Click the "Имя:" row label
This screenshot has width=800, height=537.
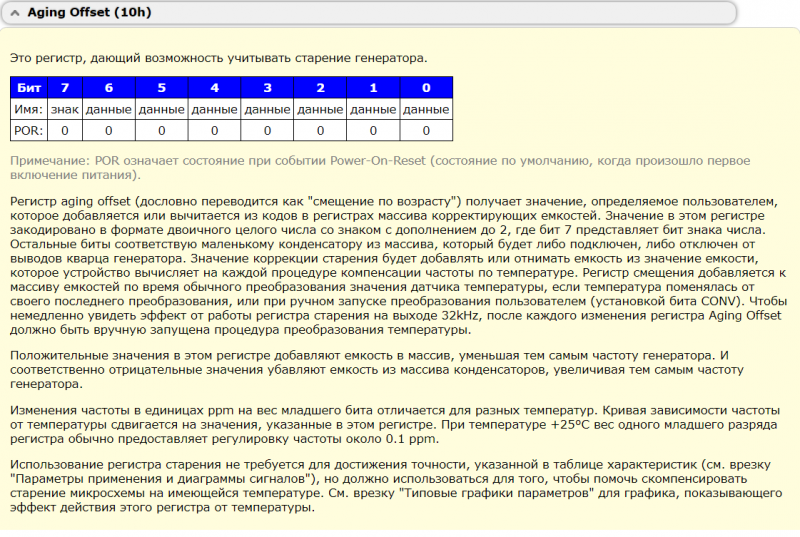29,109
